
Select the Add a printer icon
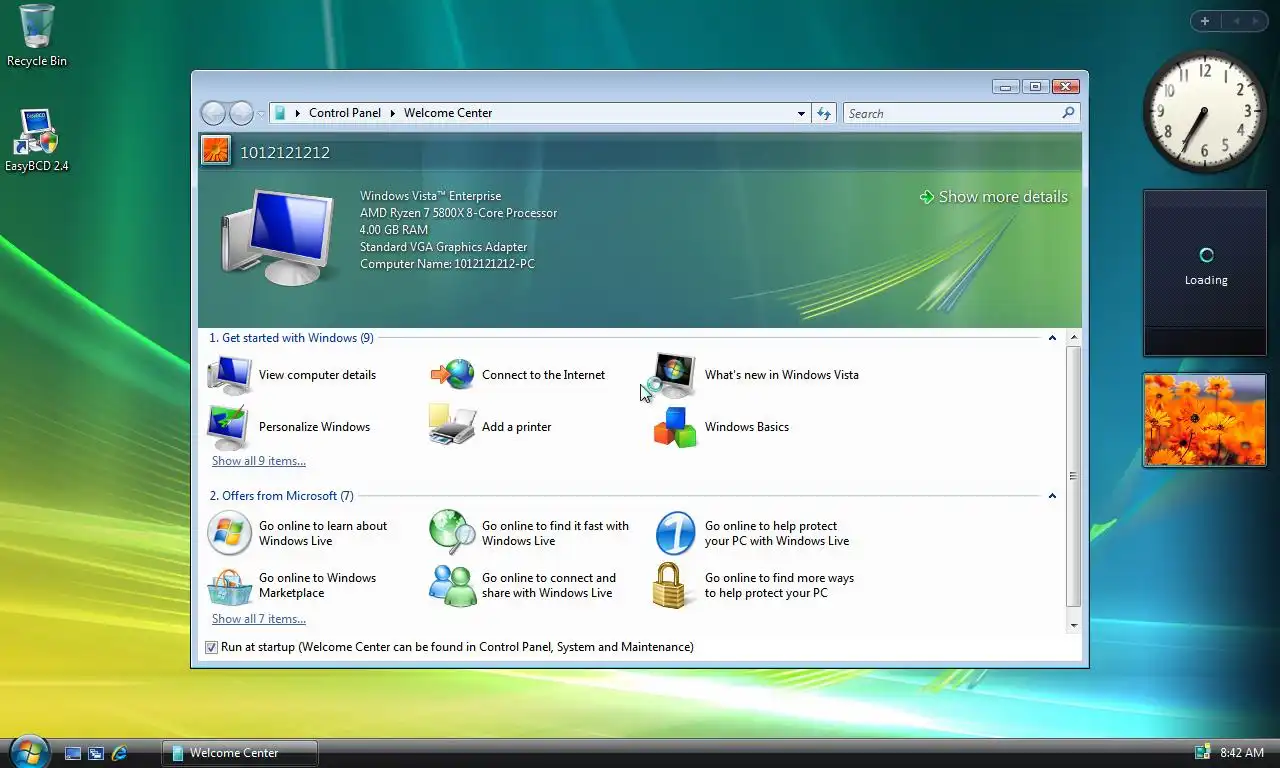tap(453, 425)
